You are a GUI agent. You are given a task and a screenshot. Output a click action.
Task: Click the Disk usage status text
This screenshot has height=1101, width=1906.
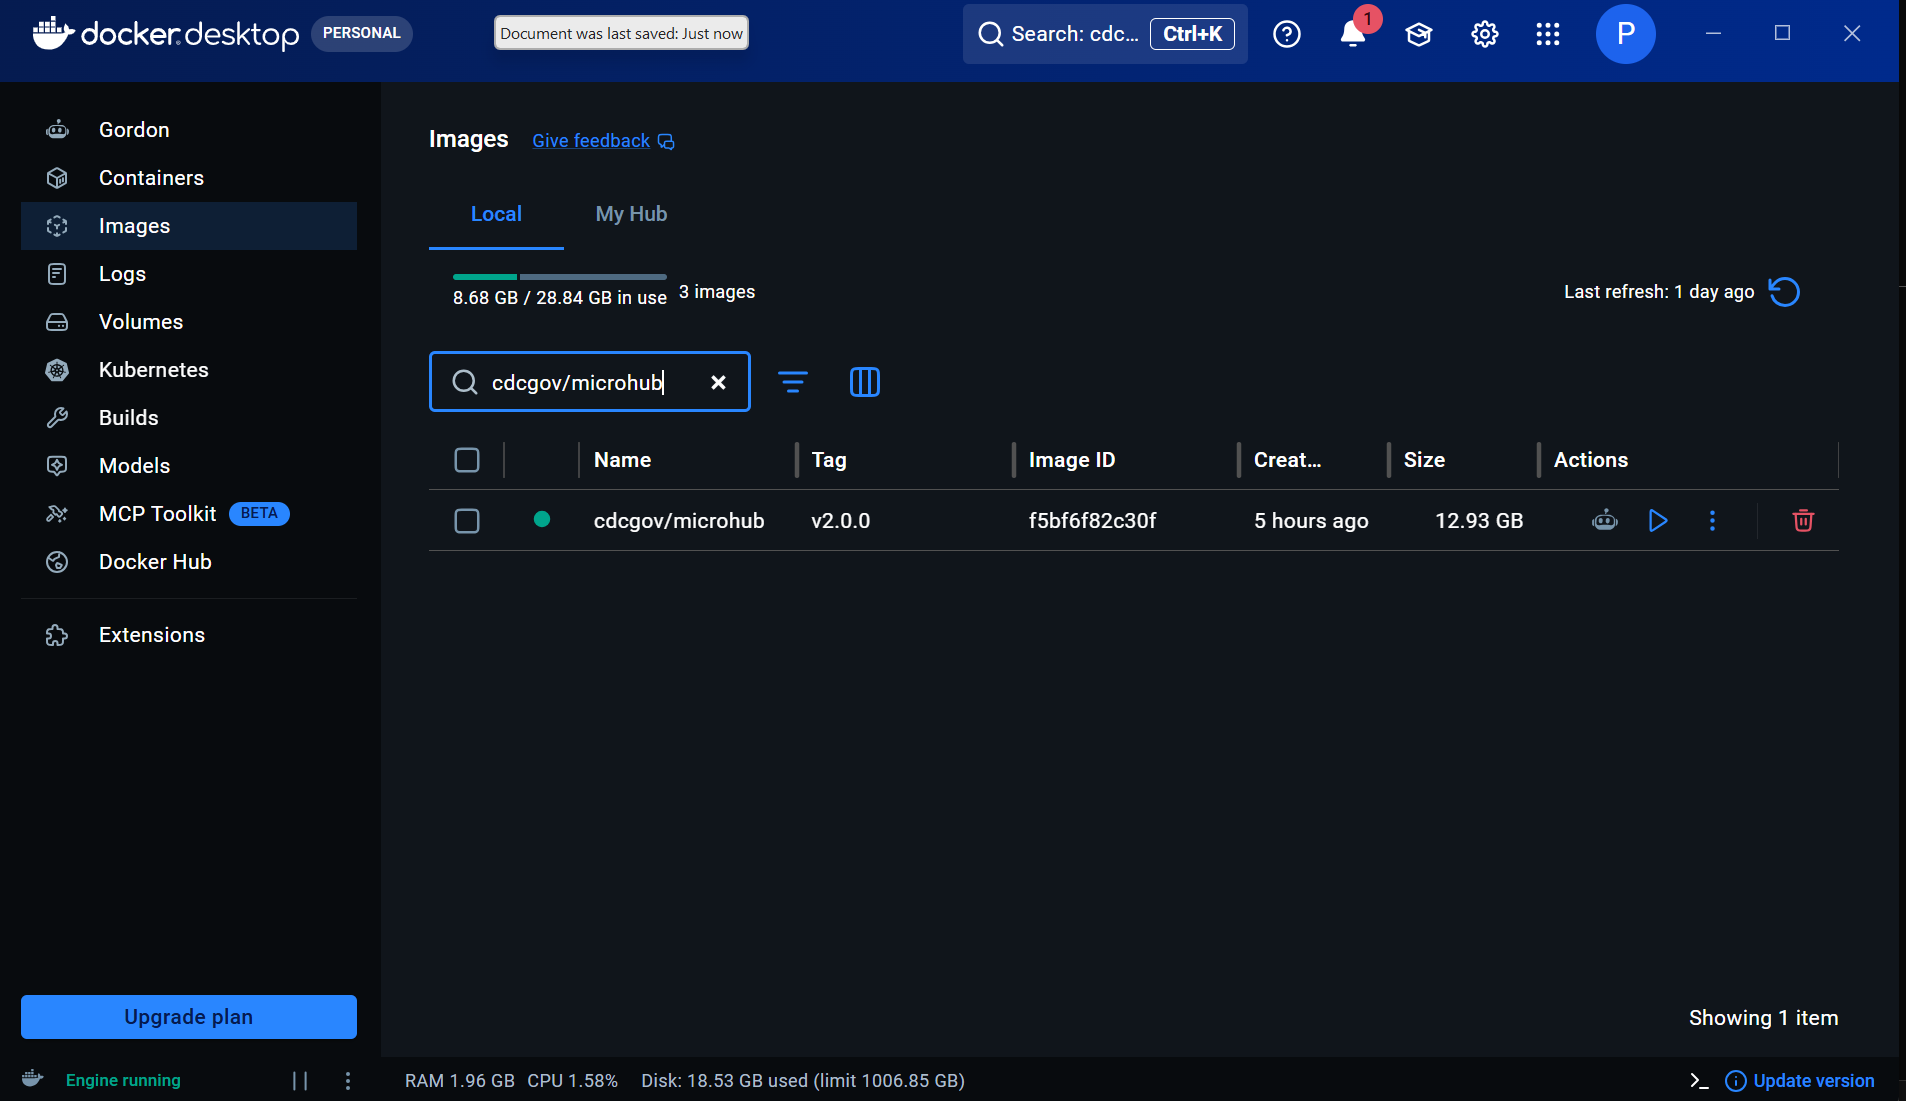[x=803, y=1081]
